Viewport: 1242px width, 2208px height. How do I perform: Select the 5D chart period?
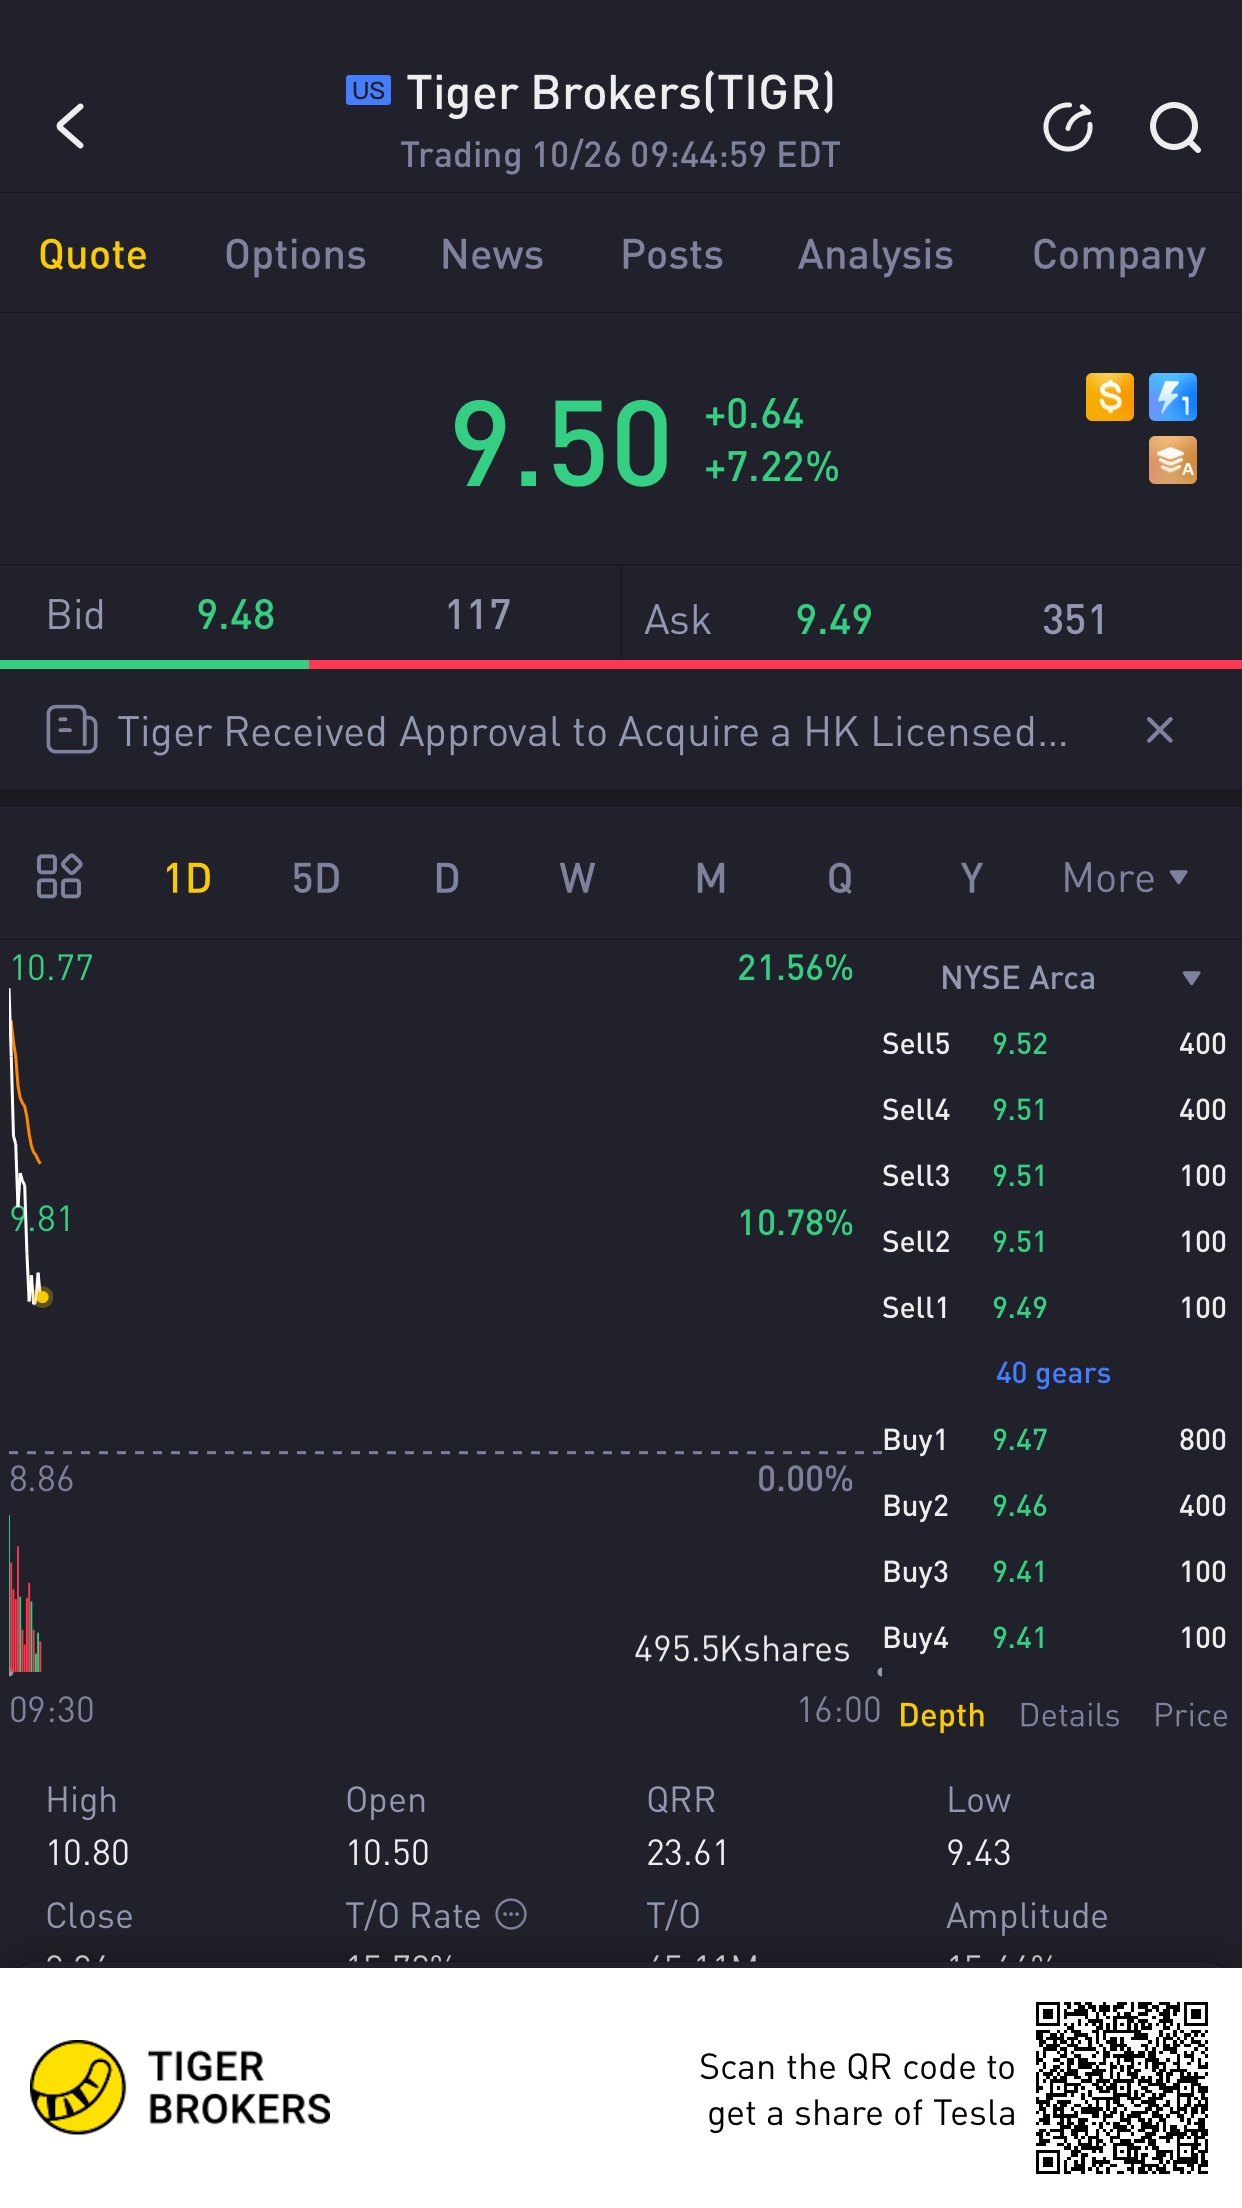click(x=316, y=878)
